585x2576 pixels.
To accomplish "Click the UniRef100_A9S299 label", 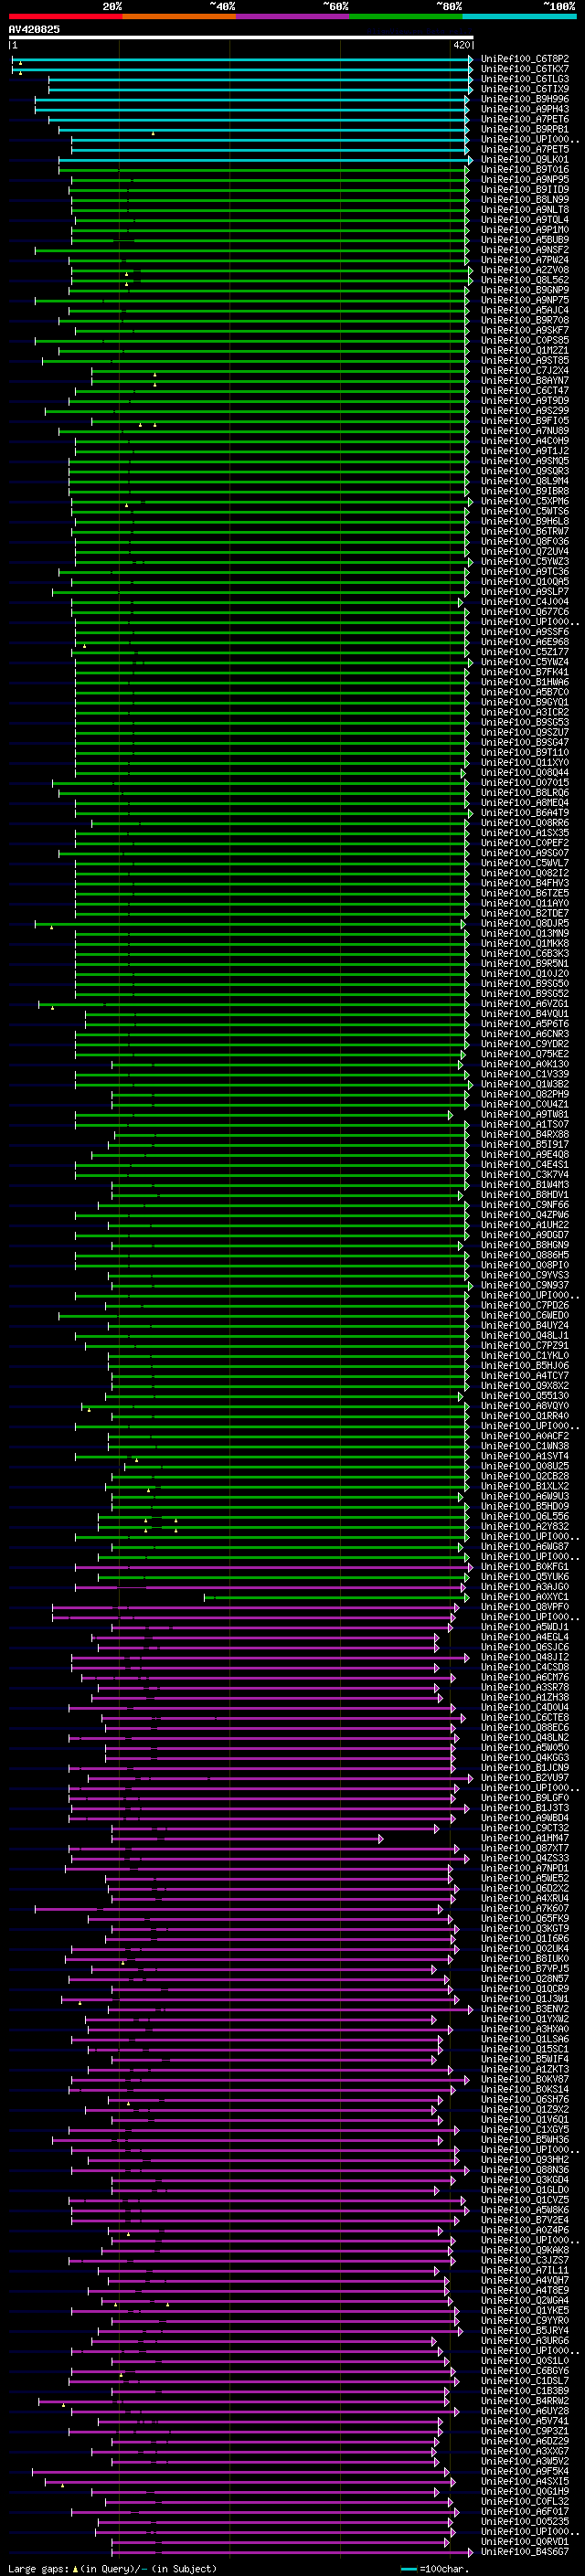I will click(x=525, y=411).
